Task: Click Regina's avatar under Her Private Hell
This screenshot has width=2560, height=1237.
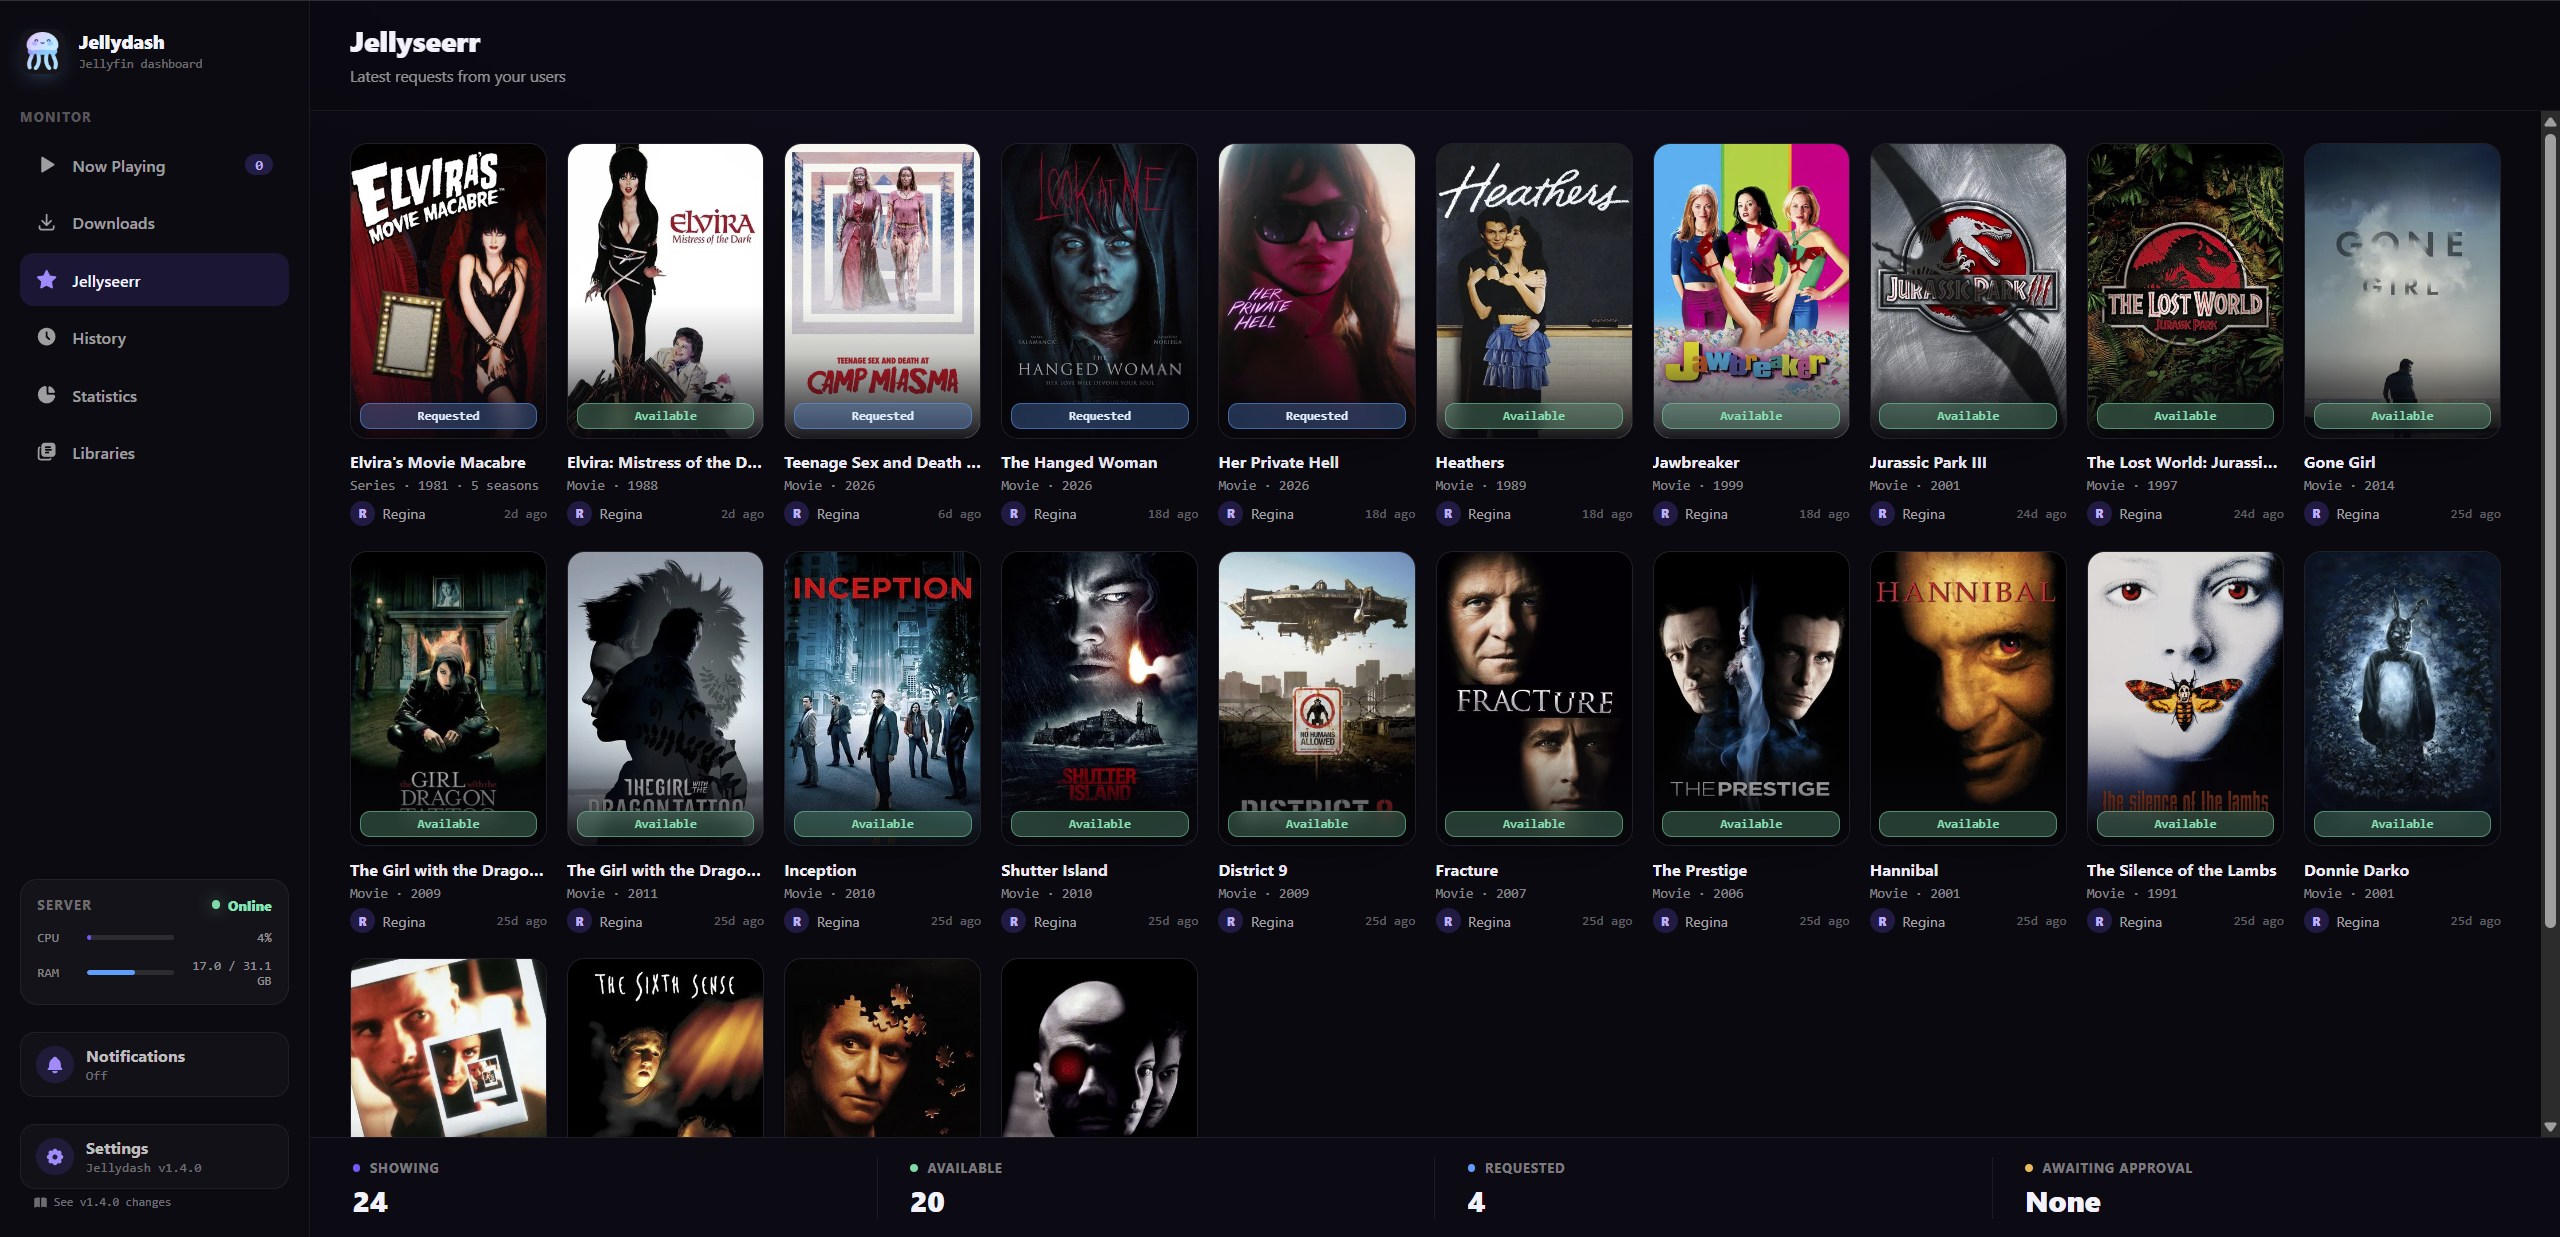Action: 1230,514
